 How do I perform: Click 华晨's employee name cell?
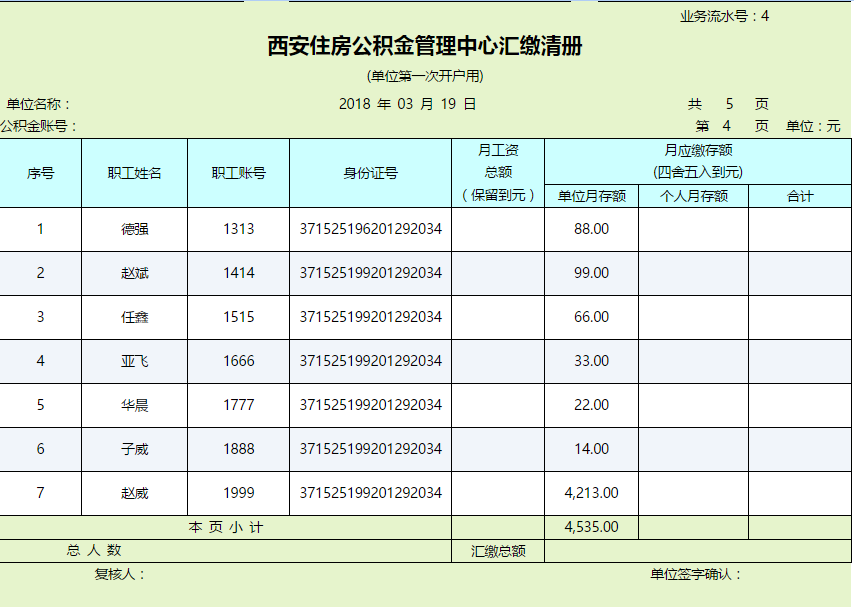click(135, 405)
